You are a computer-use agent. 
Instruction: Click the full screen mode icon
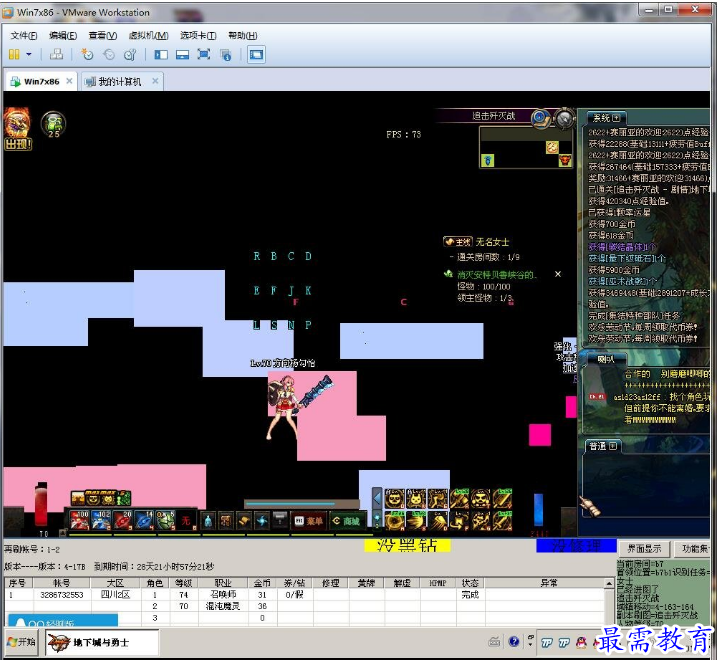point(203,55)
